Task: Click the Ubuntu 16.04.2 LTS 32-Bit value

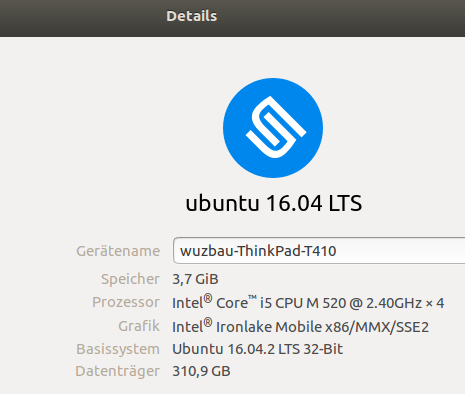Action: (257, 349)
